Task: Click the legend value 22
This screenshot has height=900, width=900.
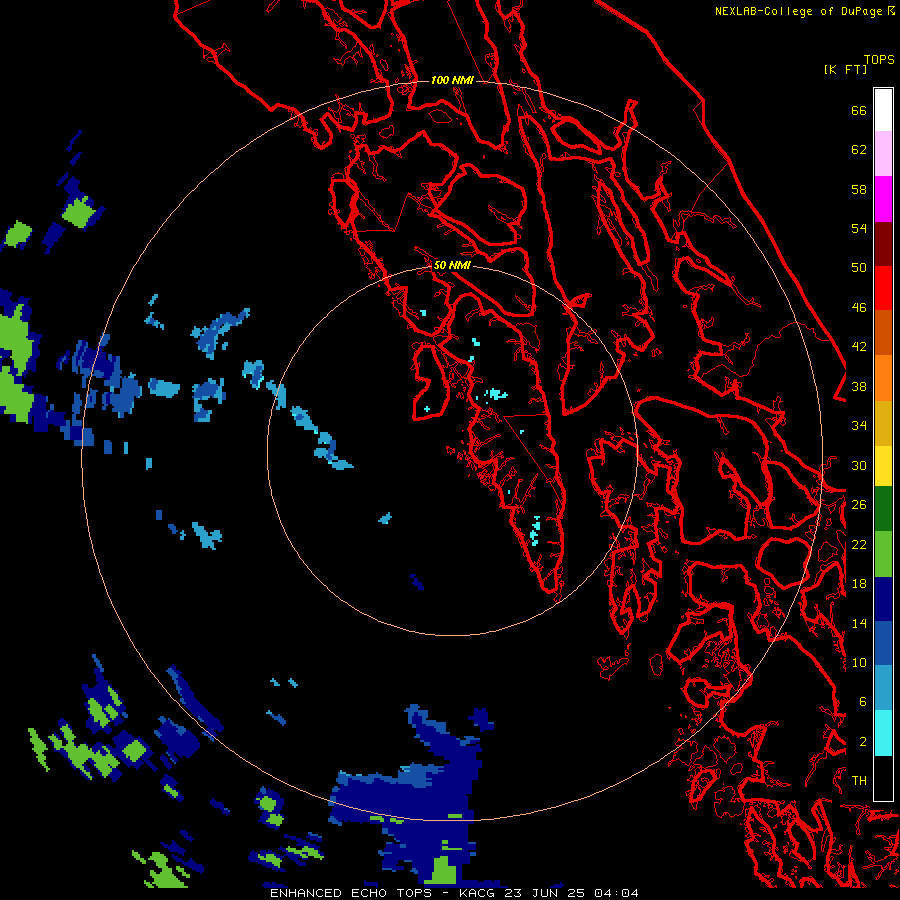Action: click(x=859, y=544)
